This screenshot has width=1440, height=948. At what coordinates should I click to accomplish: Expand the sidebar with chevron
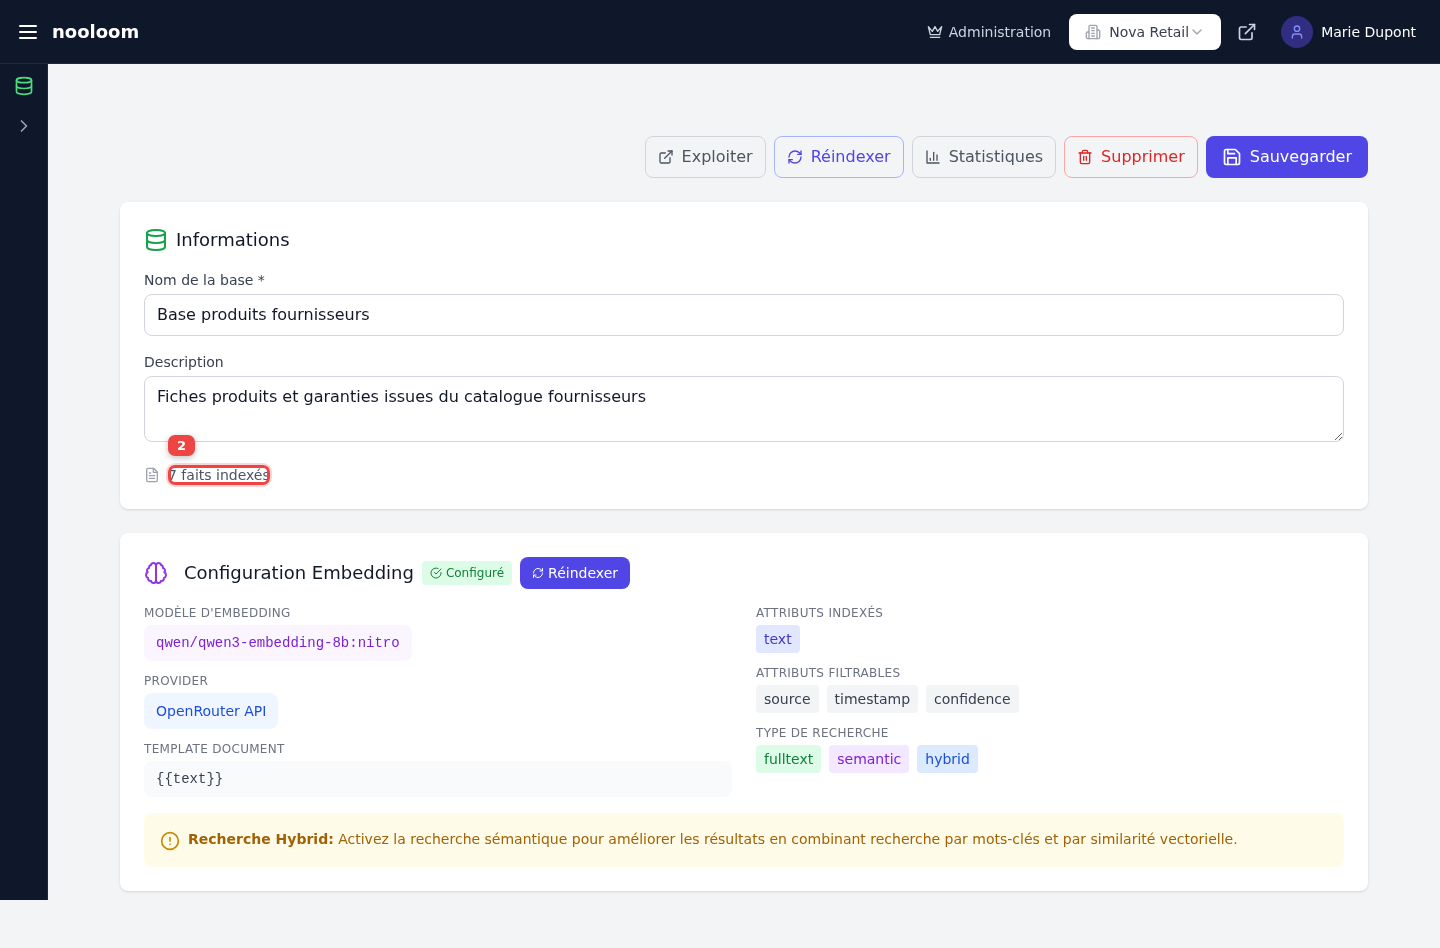click(x=24, y=126)
